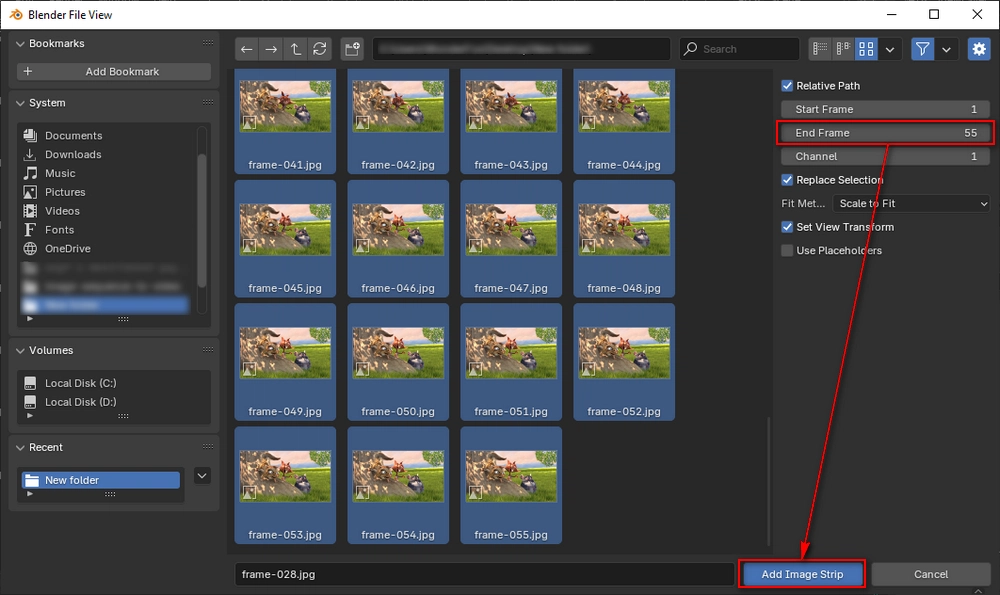Image resolution: width=1000 pixels, height=595 pixels.
Task: Expand System list disclosure triangle
Action: (29, 318)
